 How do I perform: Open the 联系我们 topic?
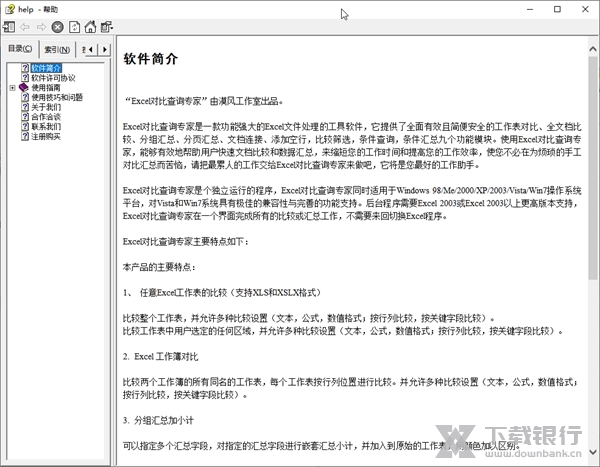[46, 127]
